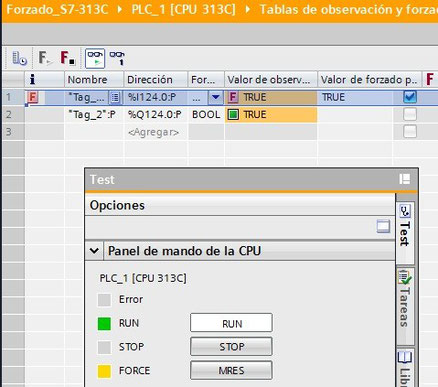The height and width of the screenshot is (387, 438).
Task: Click the %Q124.0:P address cell
Action: point(156,115)
